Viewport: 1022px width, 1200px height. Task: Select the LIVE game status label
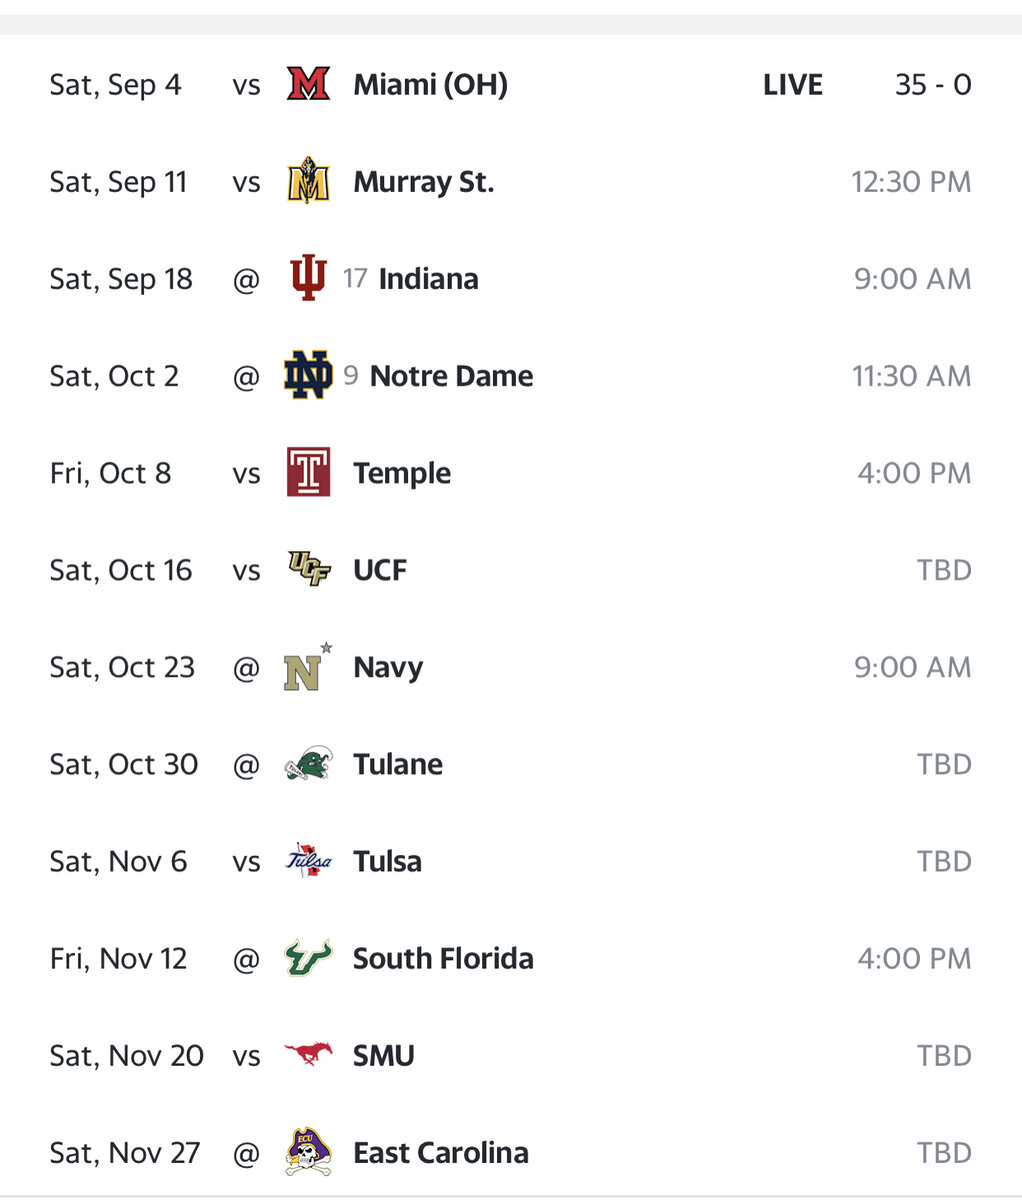point(792,85)
